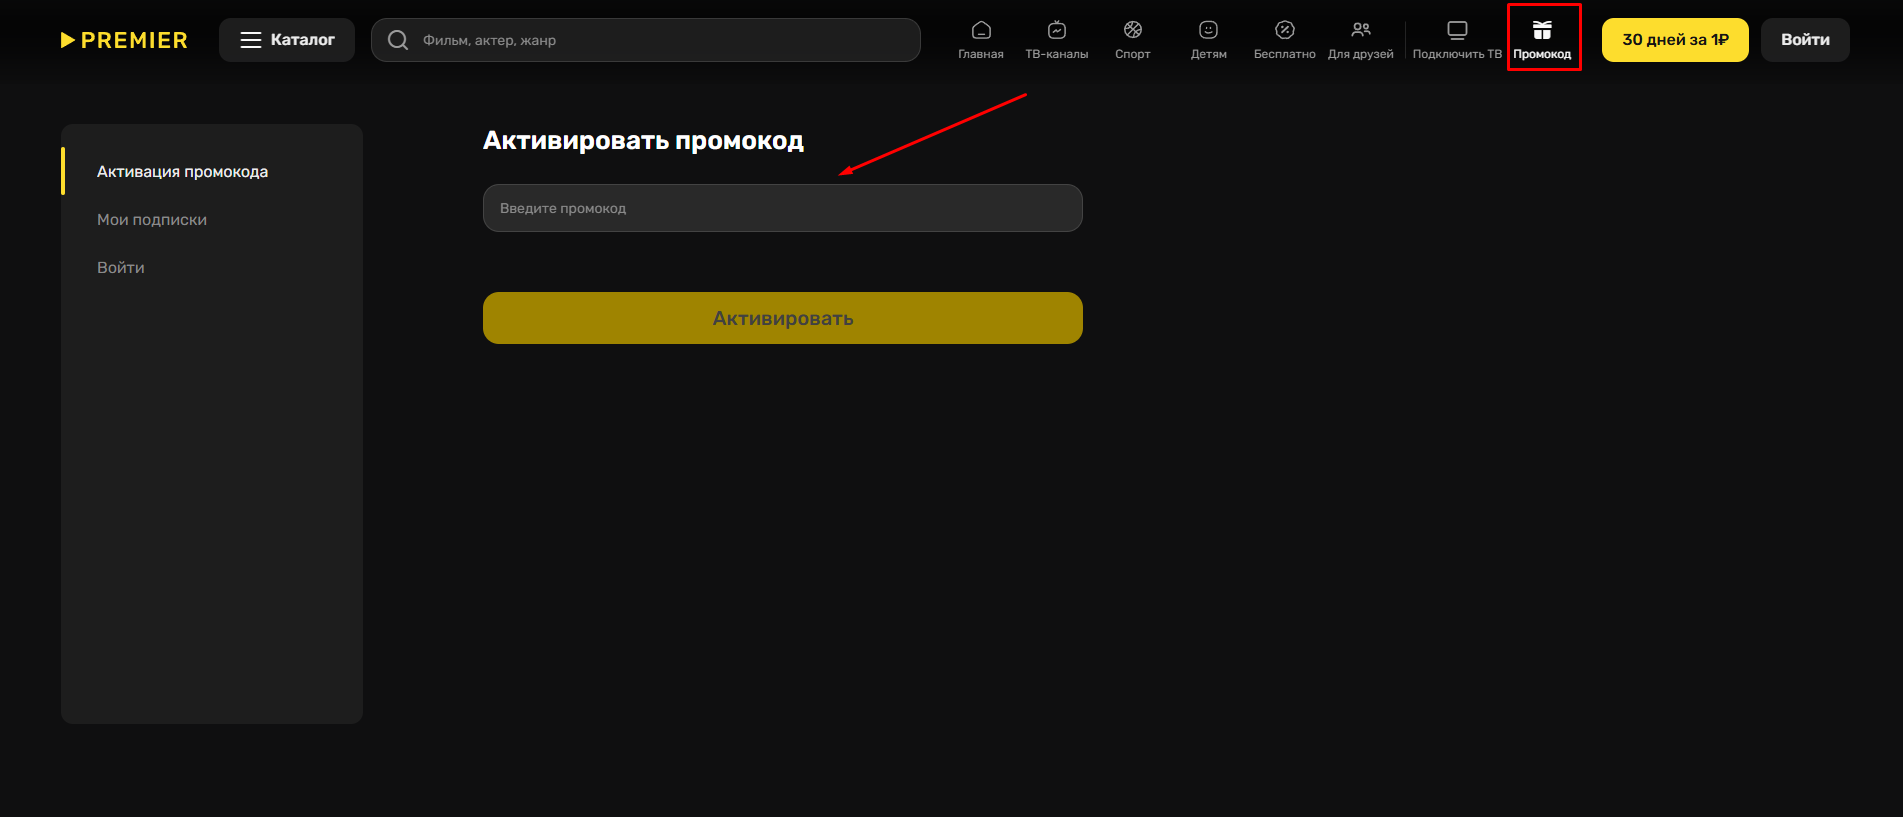Open the Каталог hamburger menu

287,40
